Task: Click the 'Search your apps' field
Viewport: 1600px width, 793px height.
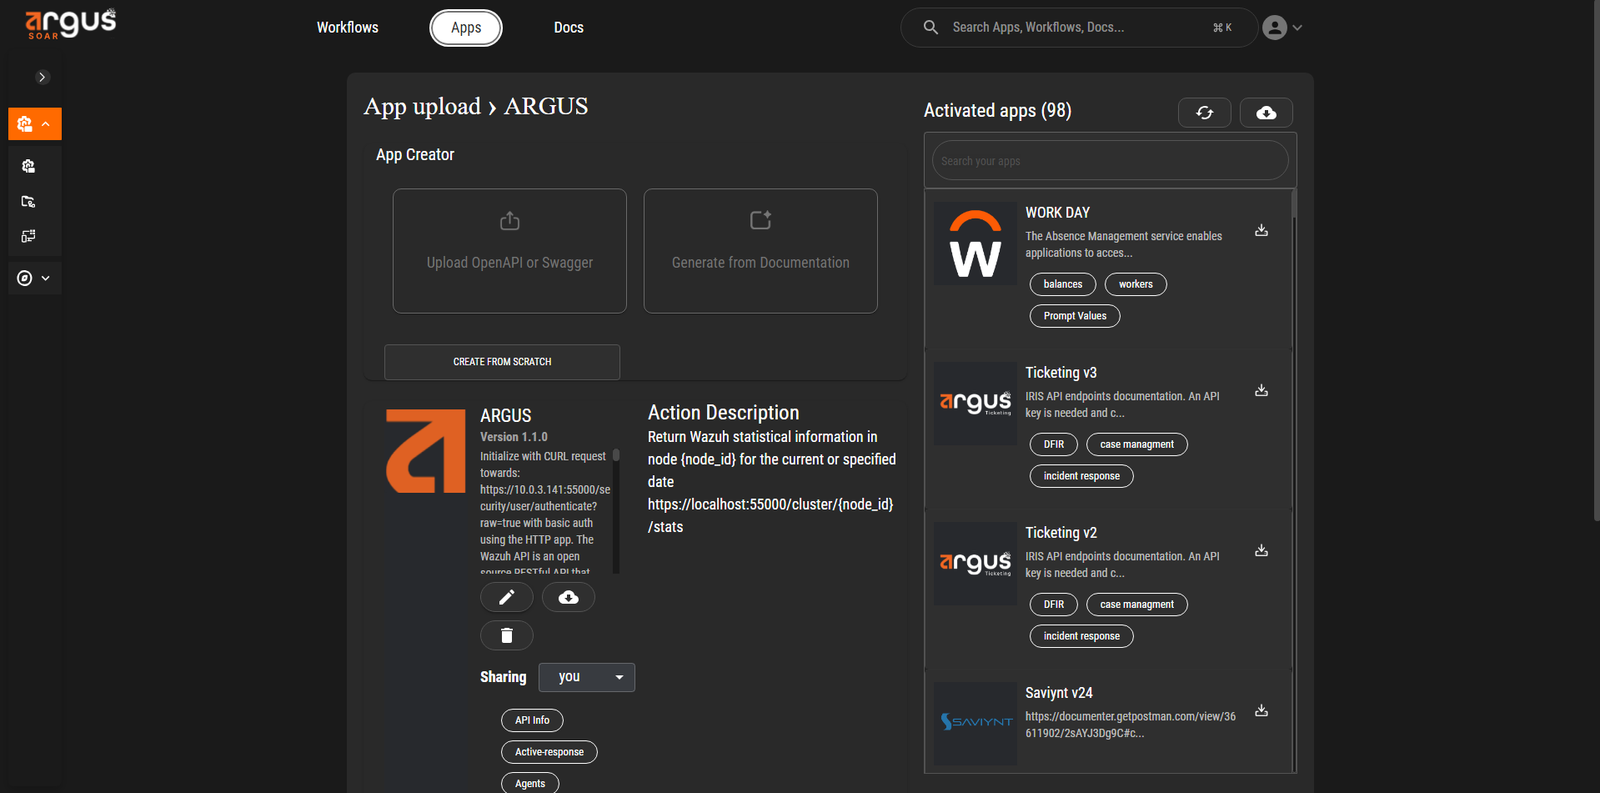Action: click(x=1110, y=161)
